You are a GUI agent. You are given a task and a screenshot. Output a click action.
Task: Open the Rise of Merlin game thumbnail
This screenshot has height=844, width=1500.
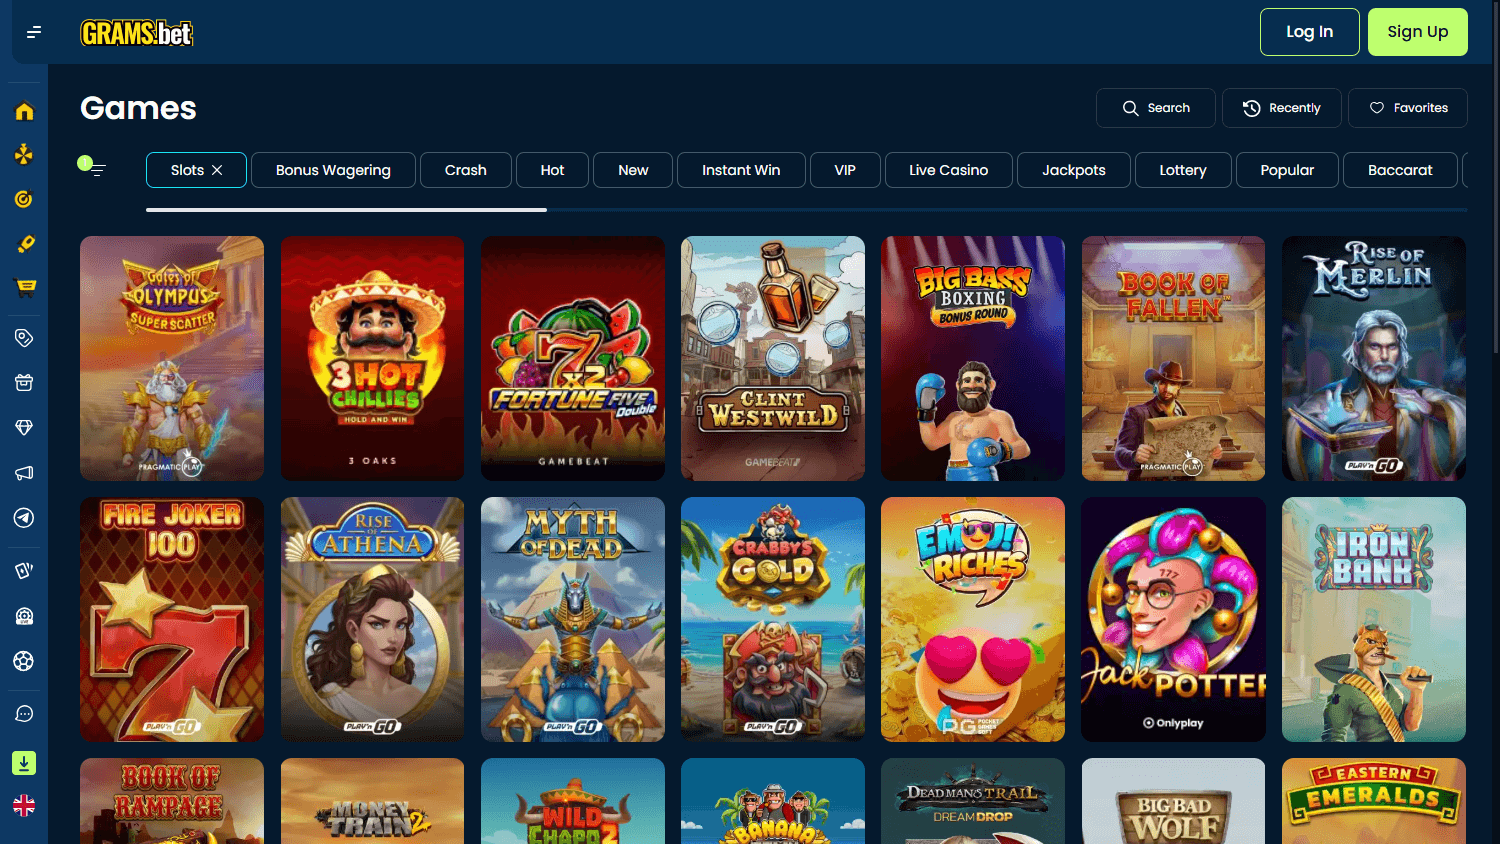1373,358
